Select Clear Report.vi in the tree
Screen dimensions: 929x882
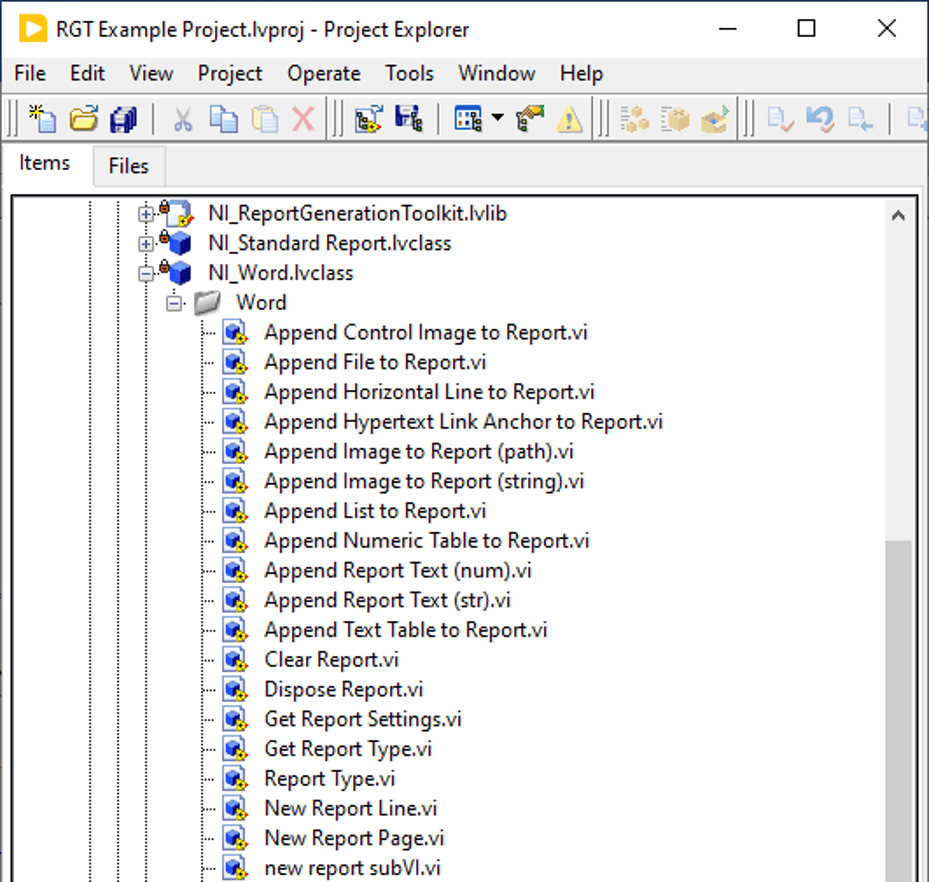[331, 659]
